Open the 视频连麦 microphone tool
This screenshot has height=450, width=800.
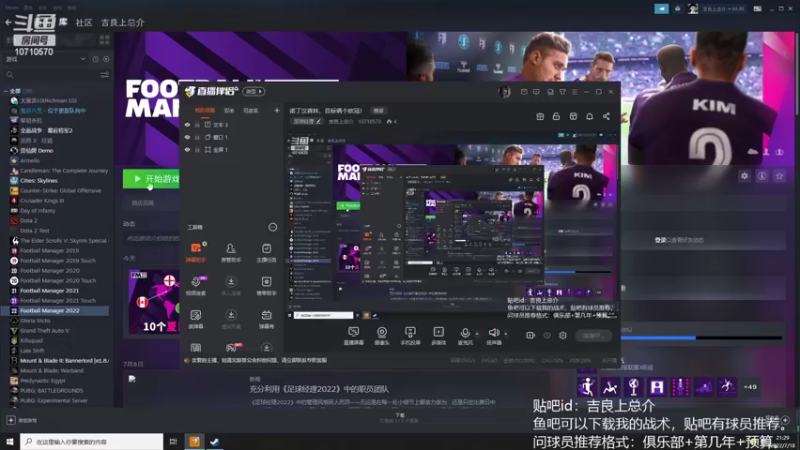(196, 285)
